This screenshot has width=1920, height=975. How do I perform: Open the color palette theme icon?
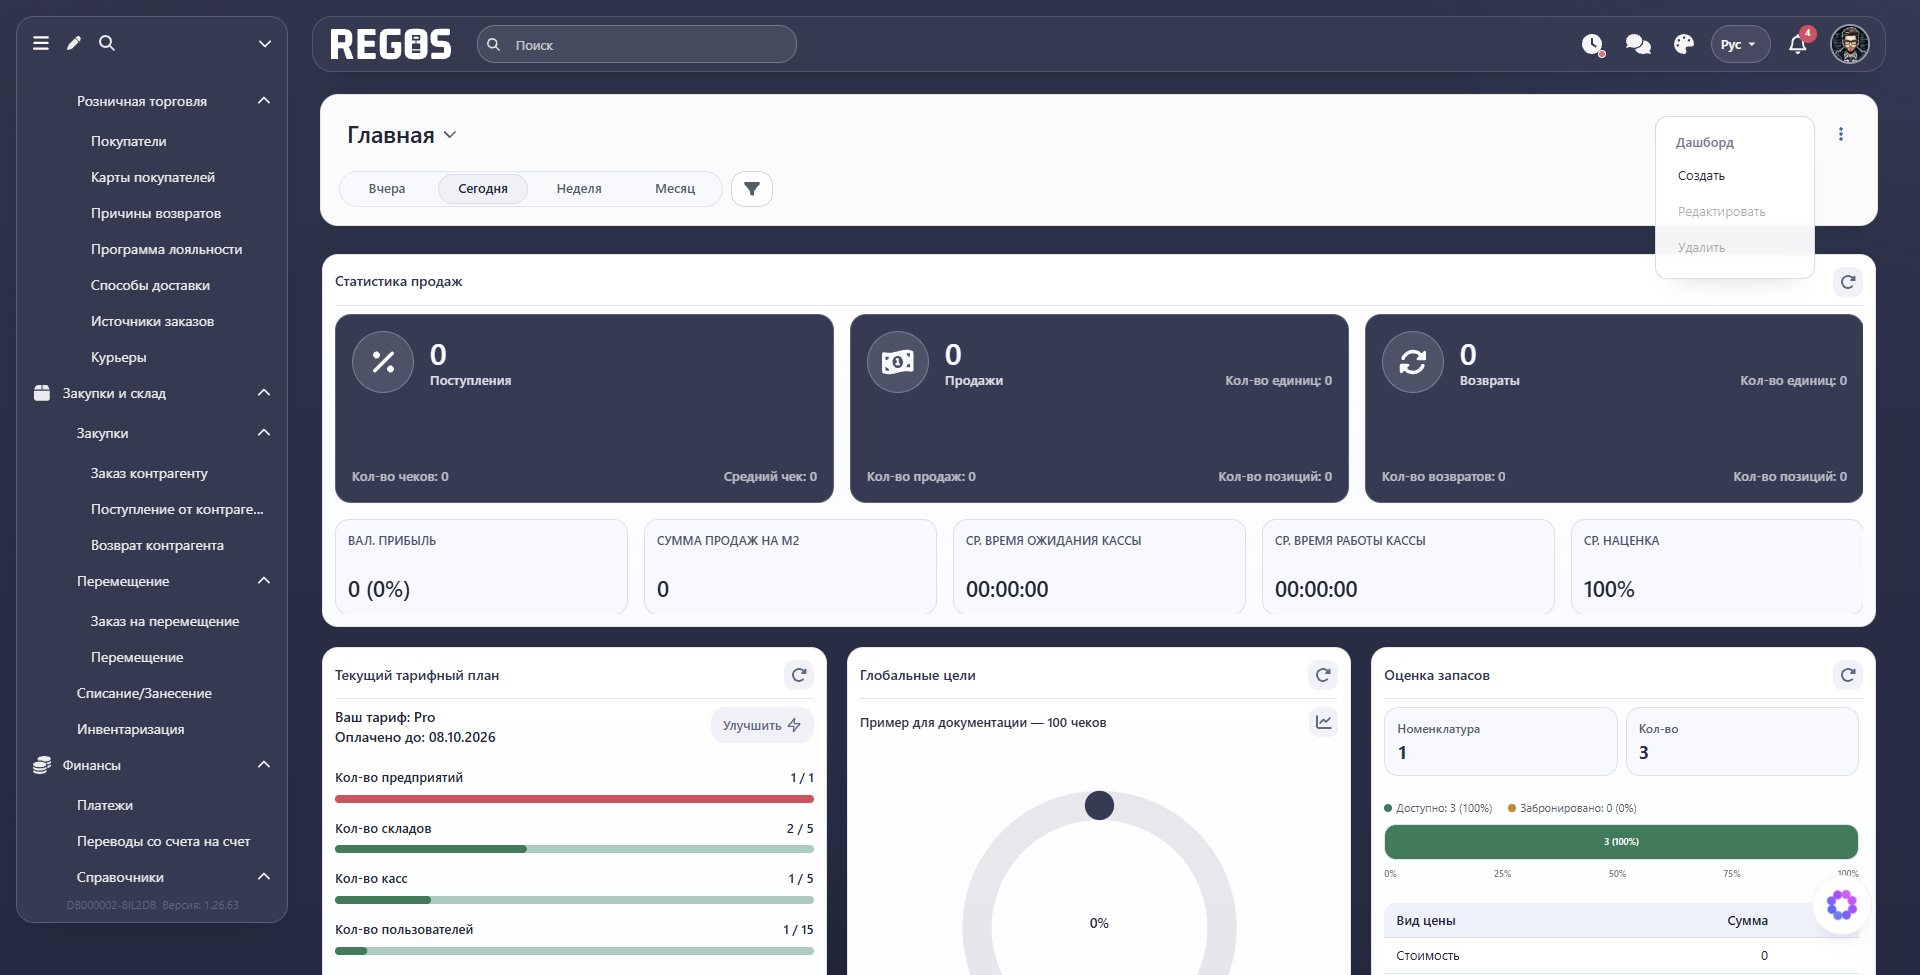pyautogui.click(x=1684, y=44)
